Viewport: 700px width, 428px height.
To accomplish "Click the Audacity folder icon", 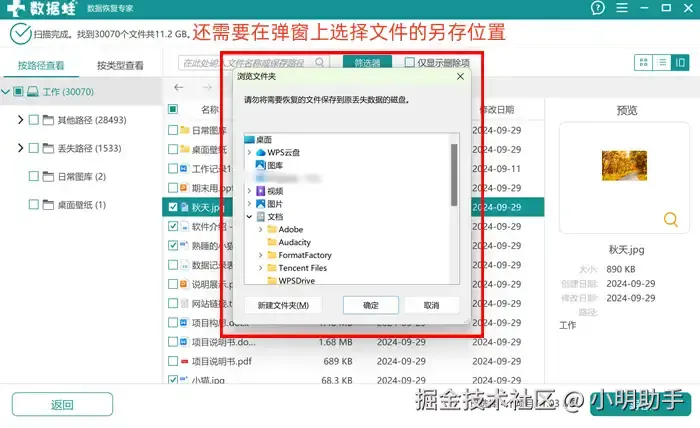I will [x=272, y=242].
